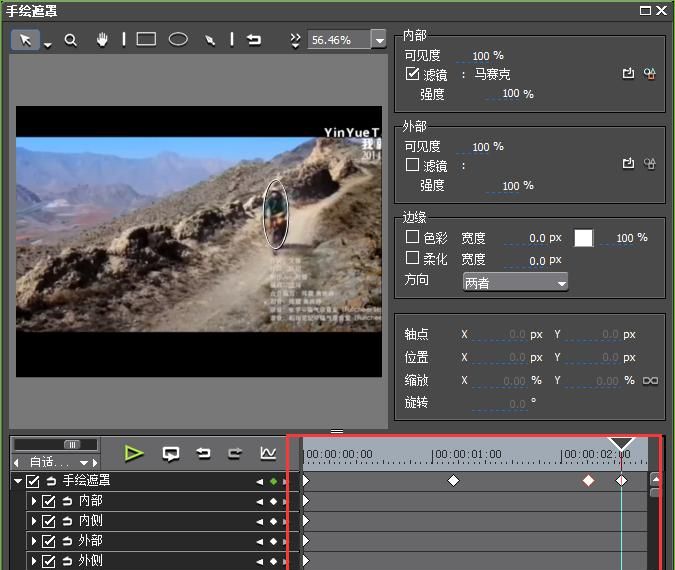Uncheck the inner 滤镜 filter checkbox

412,74
